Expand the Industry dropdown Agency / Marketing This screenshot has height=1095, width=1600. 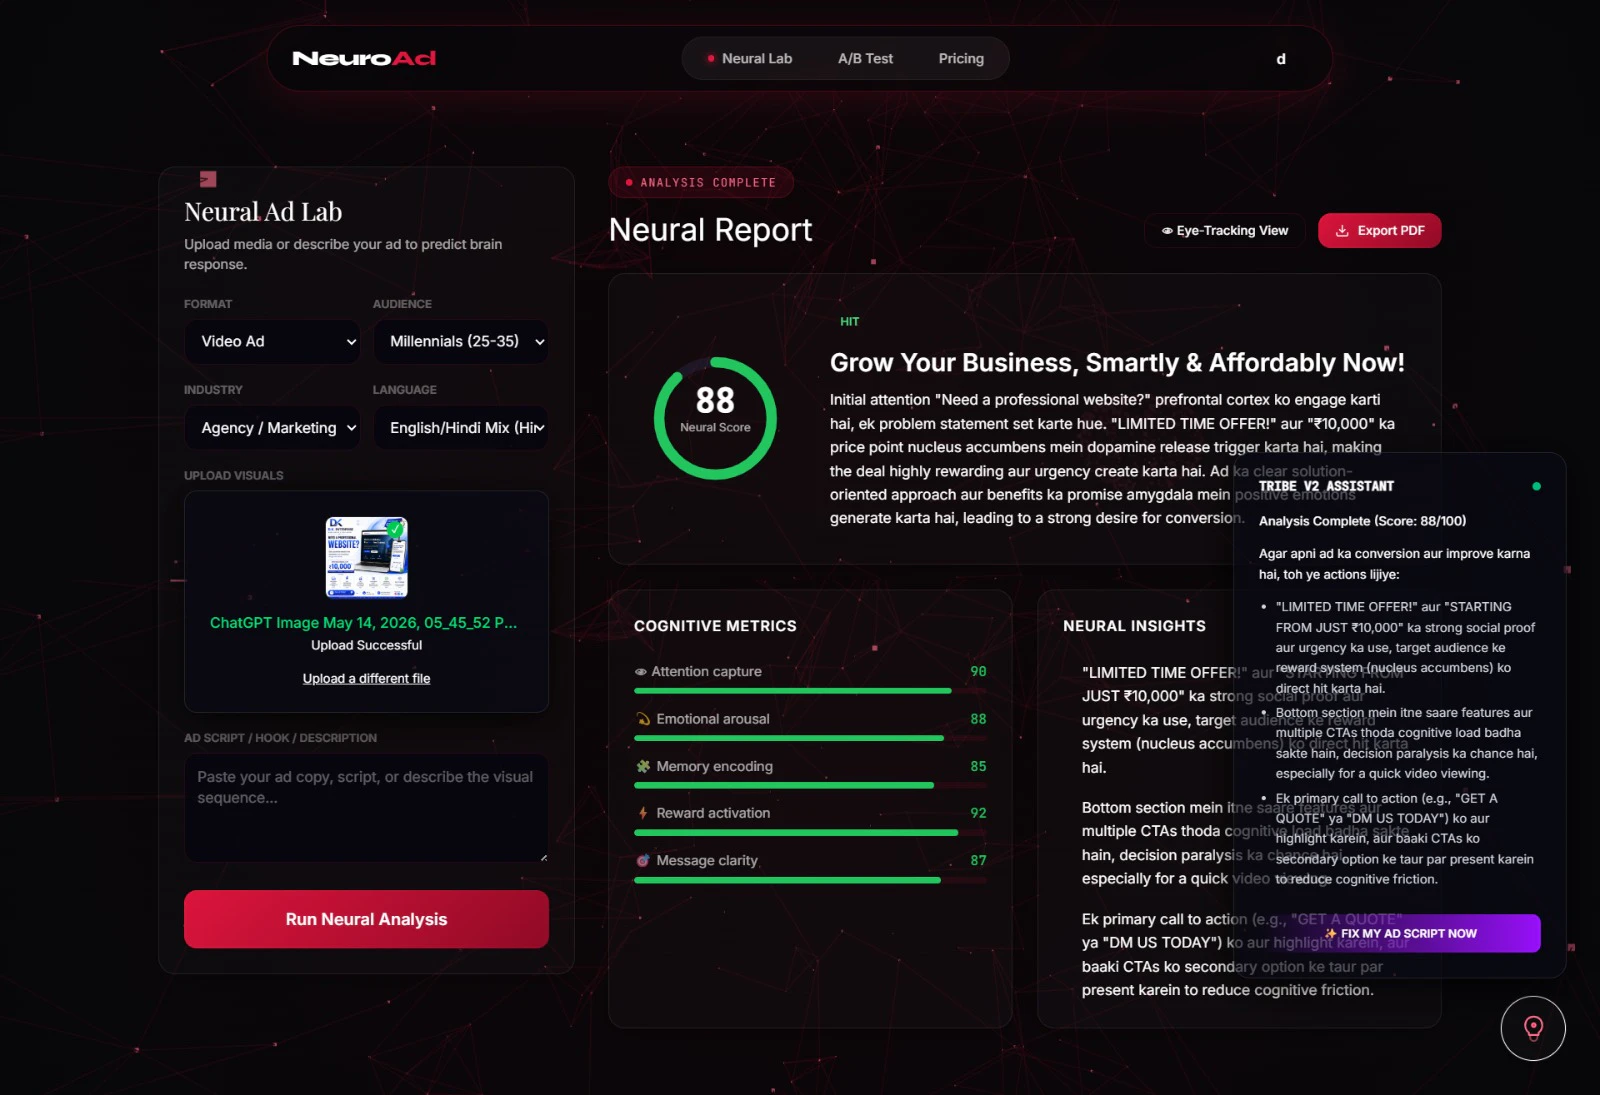pos(272,427)
